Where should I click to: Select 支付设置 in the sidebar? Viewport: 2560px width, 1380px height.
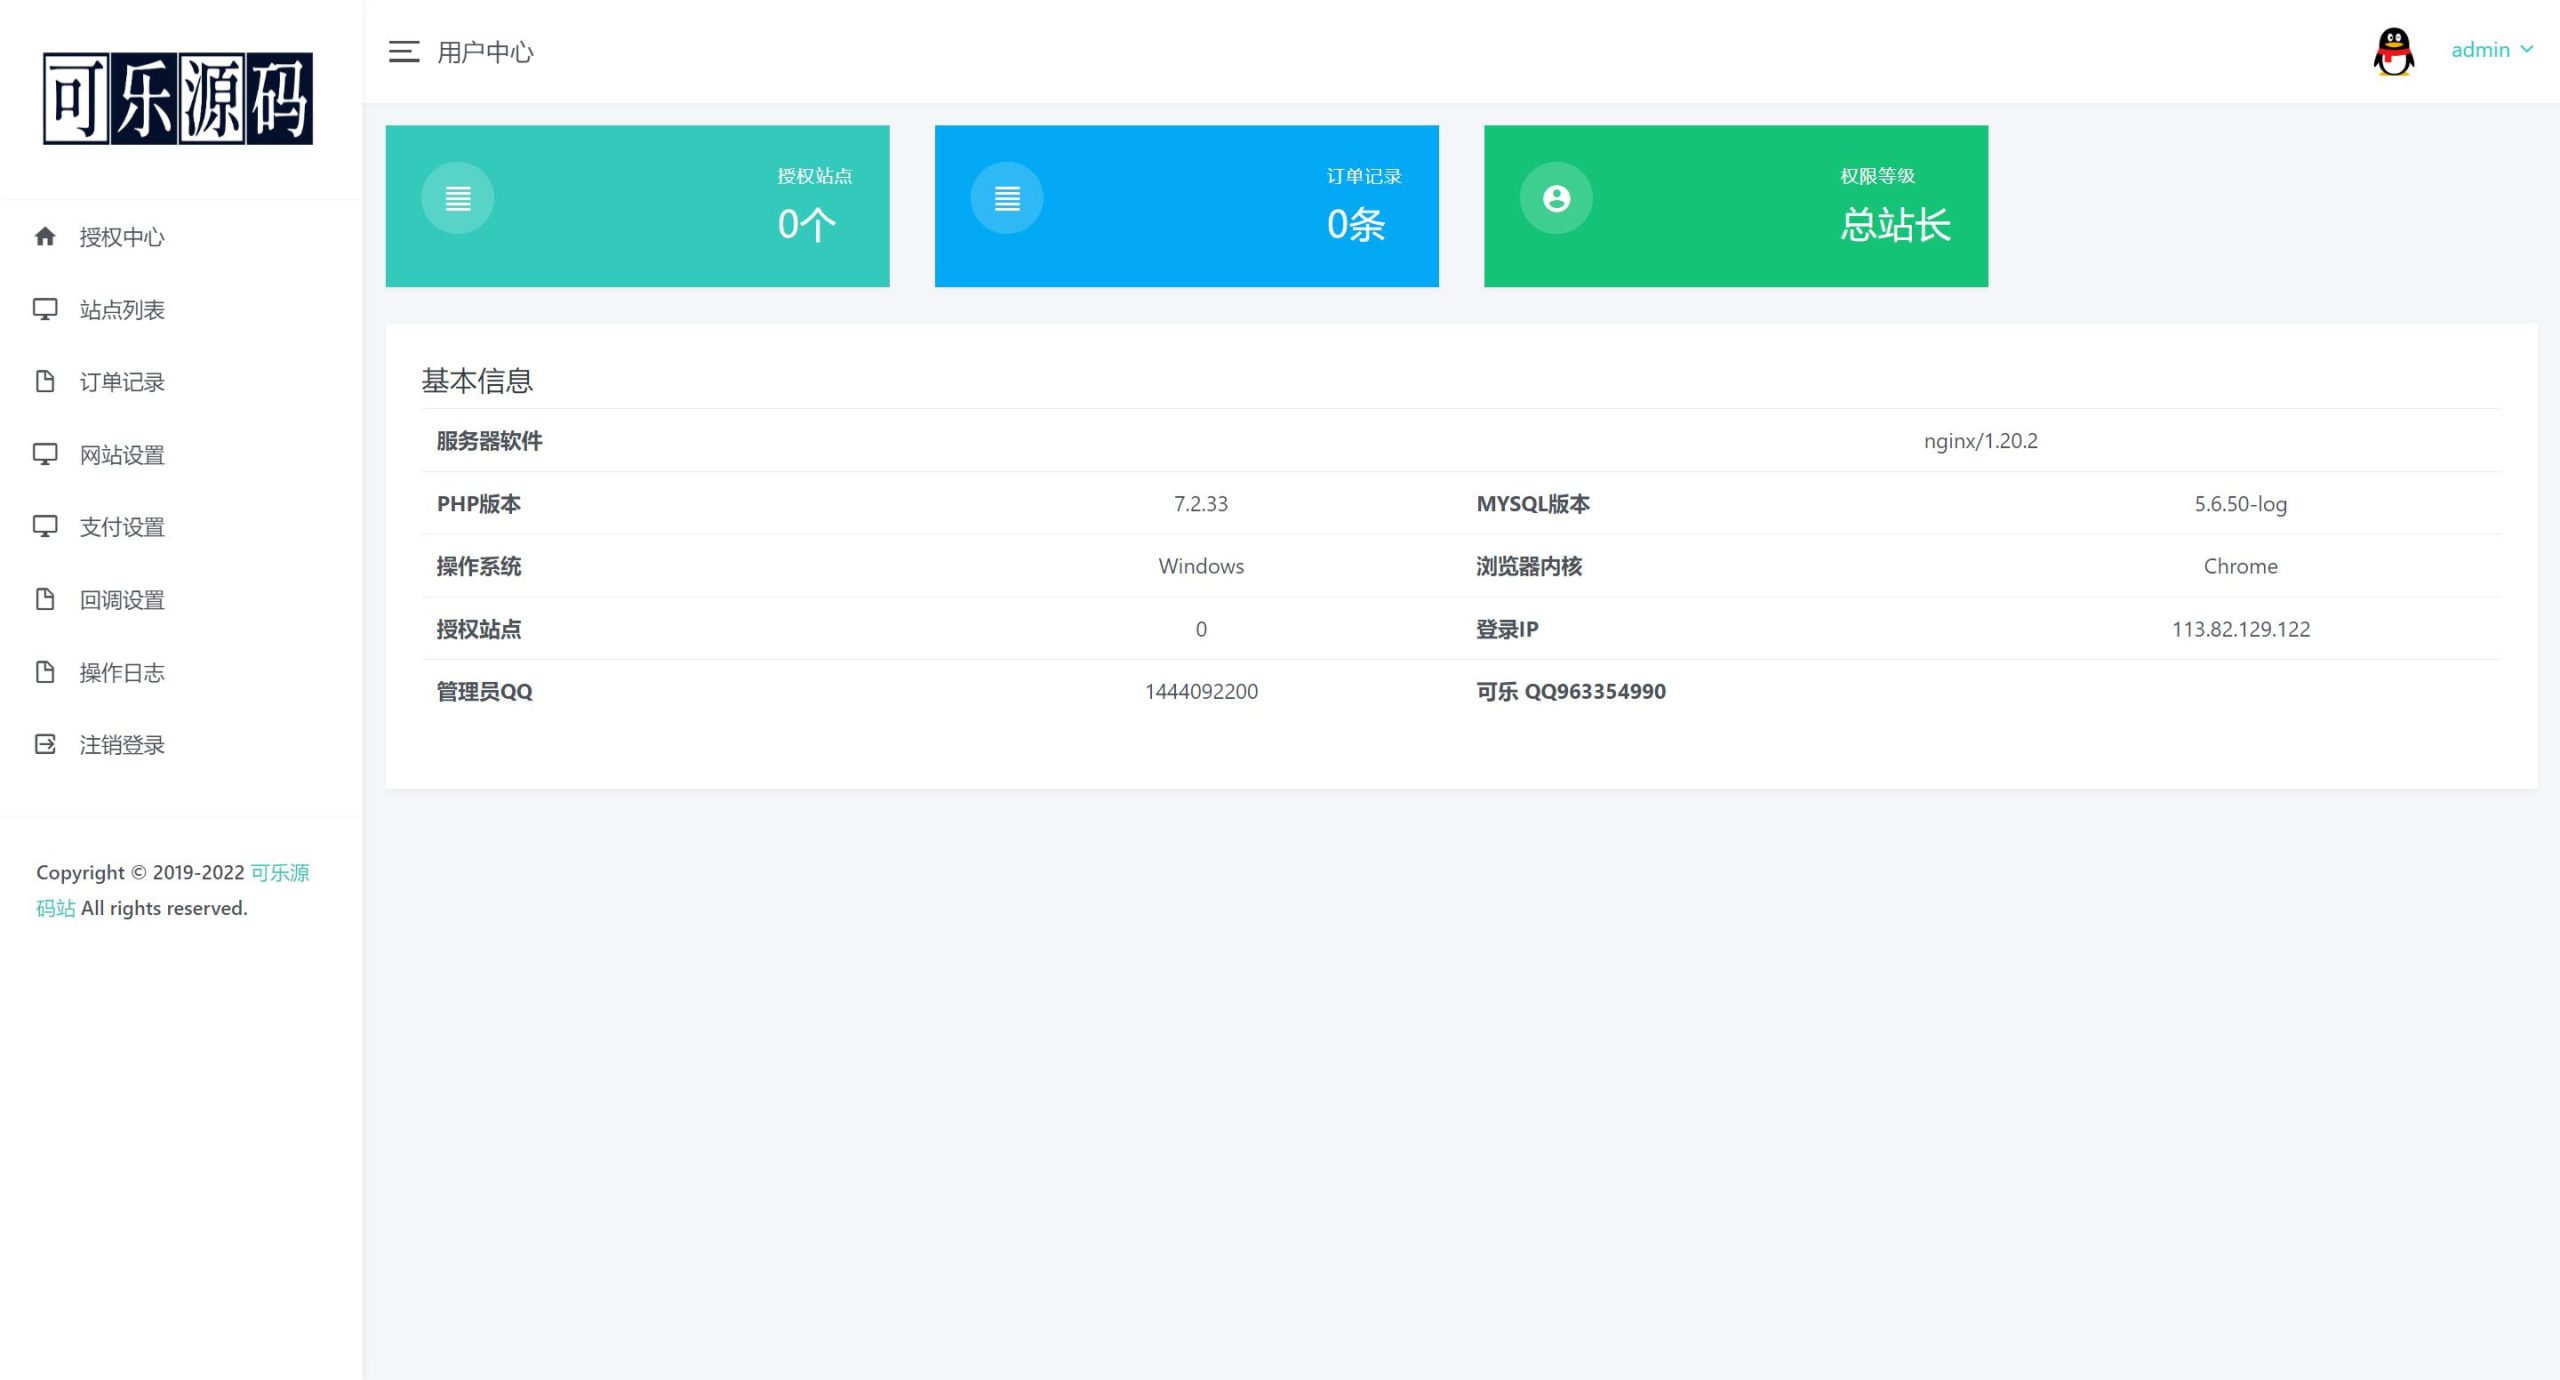(181, 527)
